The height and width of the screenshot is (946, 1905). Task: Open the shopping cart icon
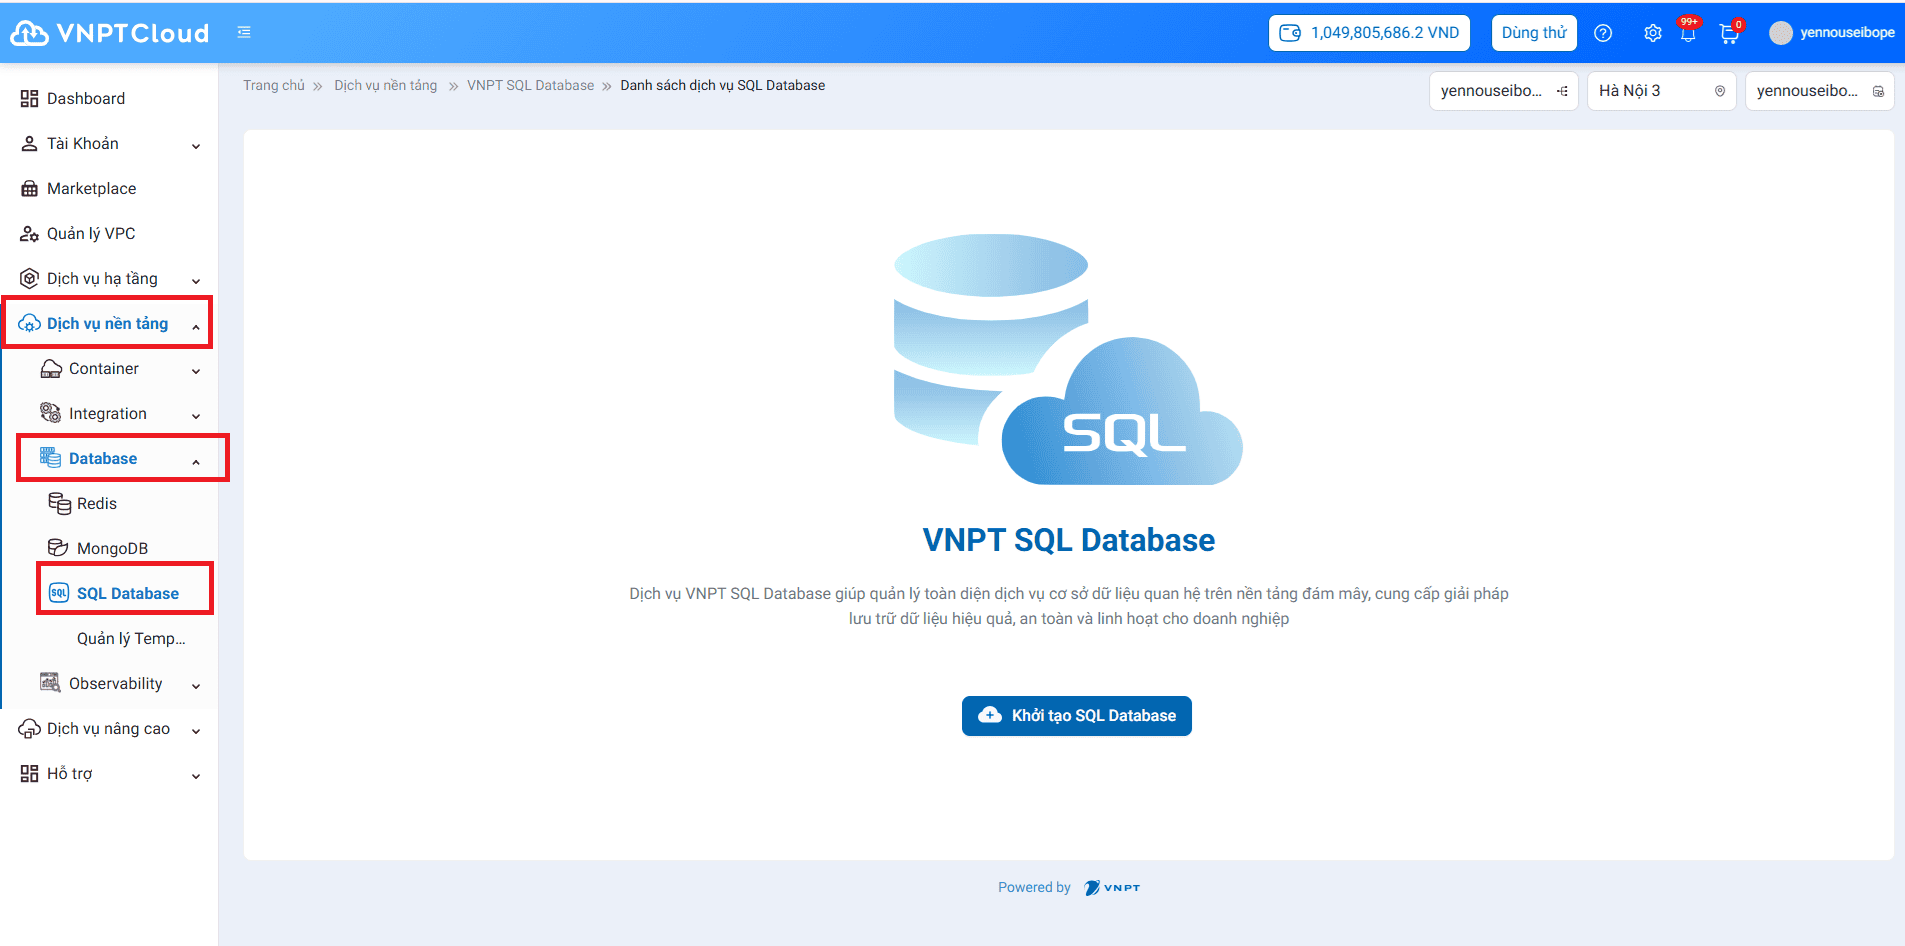point(1728,34)
